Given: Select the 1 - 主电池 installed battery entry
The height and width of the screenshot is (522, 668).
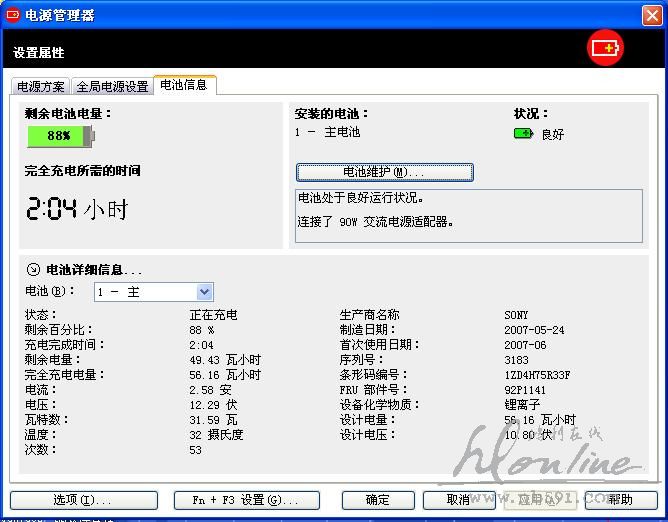Looking at the screenshot, I should point(327,133).
